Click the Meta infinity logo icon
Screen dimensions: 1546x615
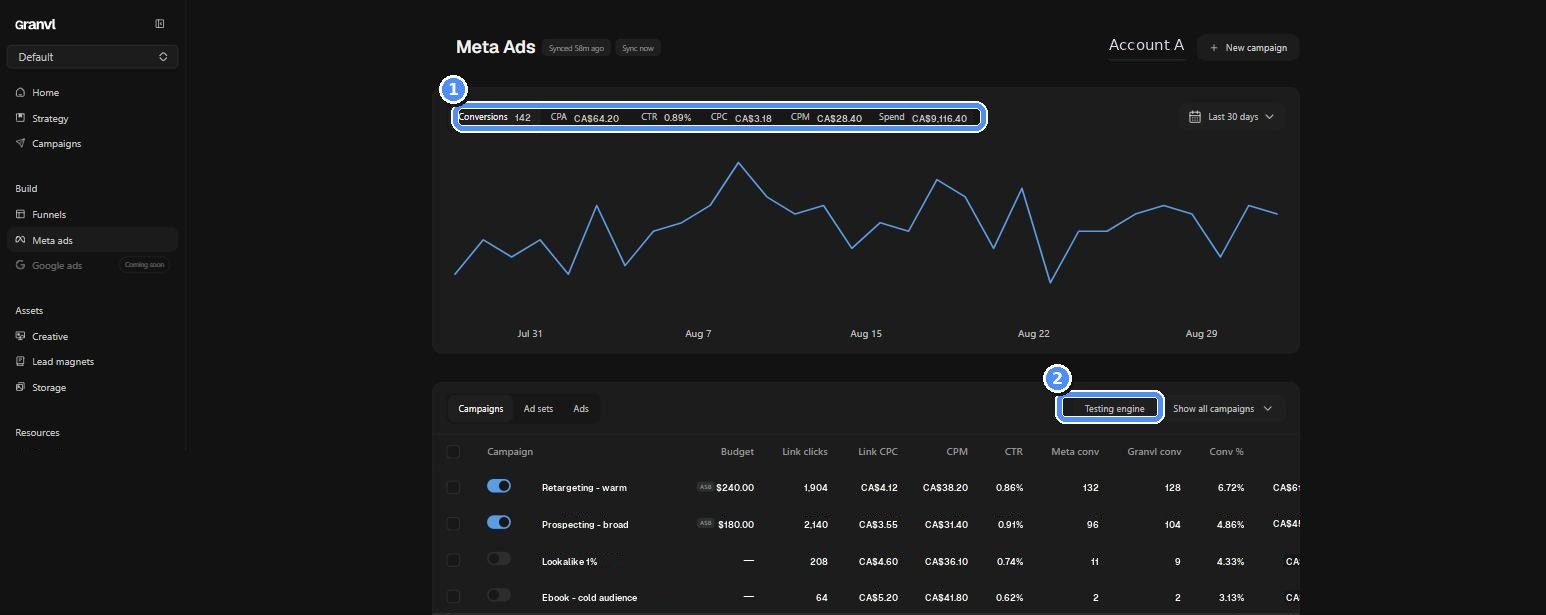click(20, 240)
